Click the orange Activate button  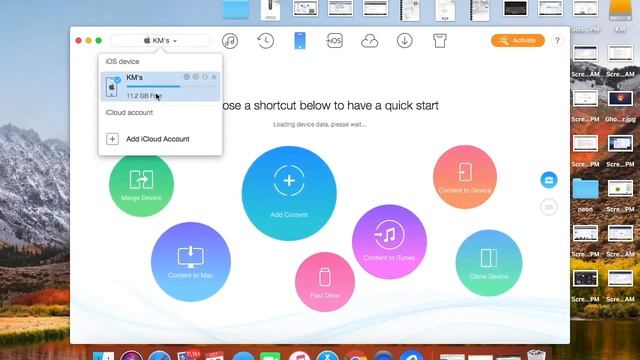[518, 40]
